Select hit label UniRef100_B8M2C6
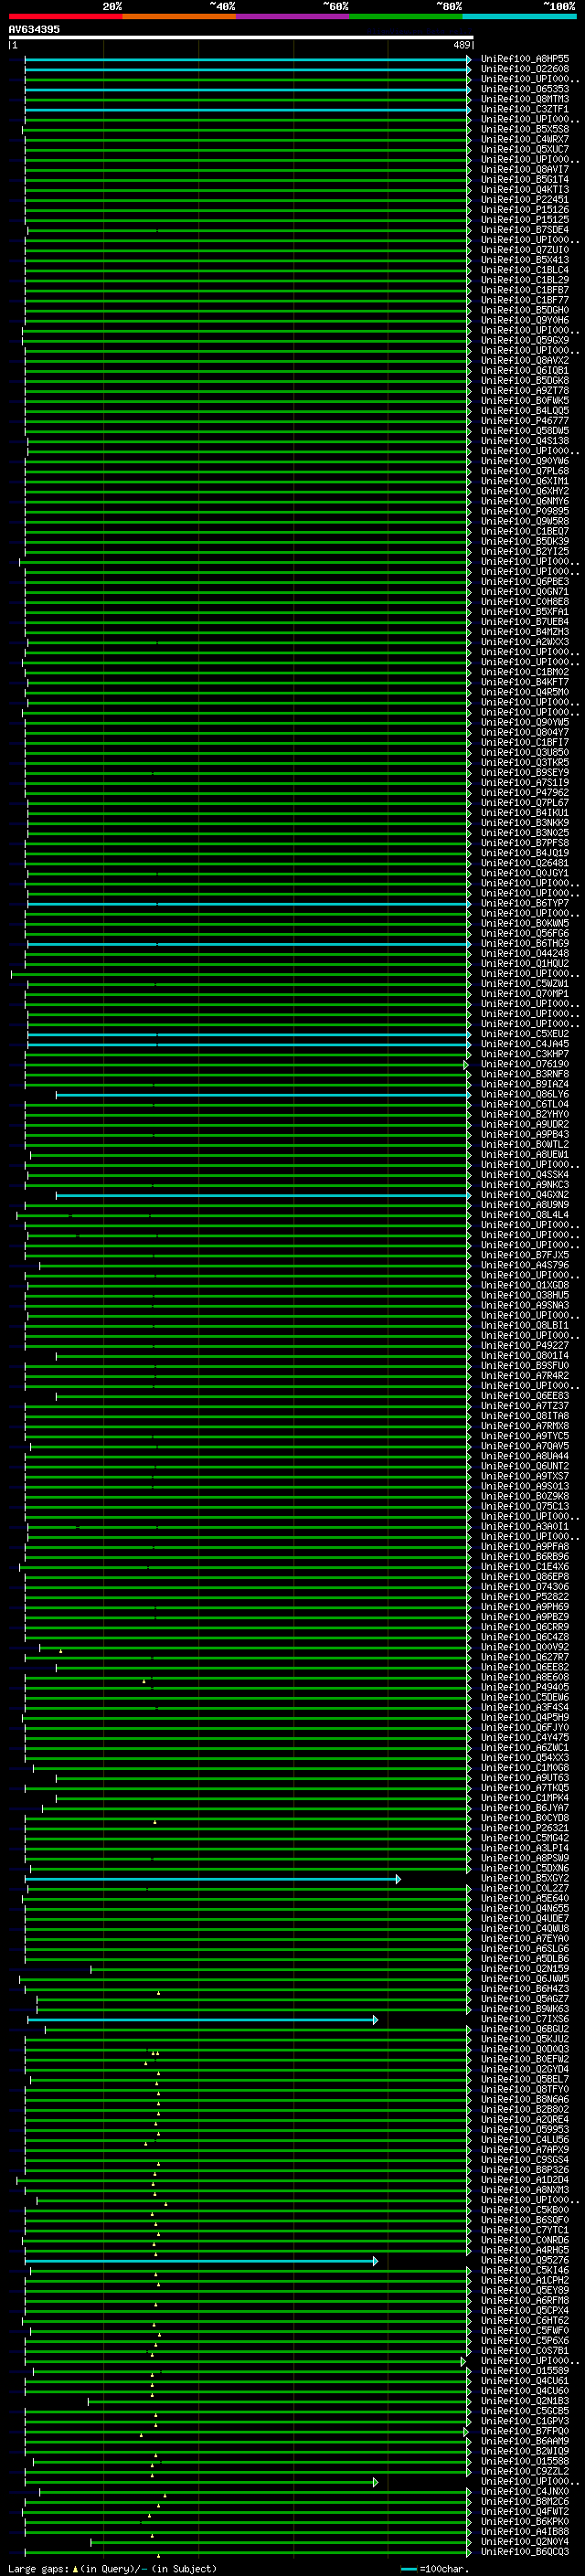The width and height of the screenshot is (585, 2576). [x=525, y=2501]
